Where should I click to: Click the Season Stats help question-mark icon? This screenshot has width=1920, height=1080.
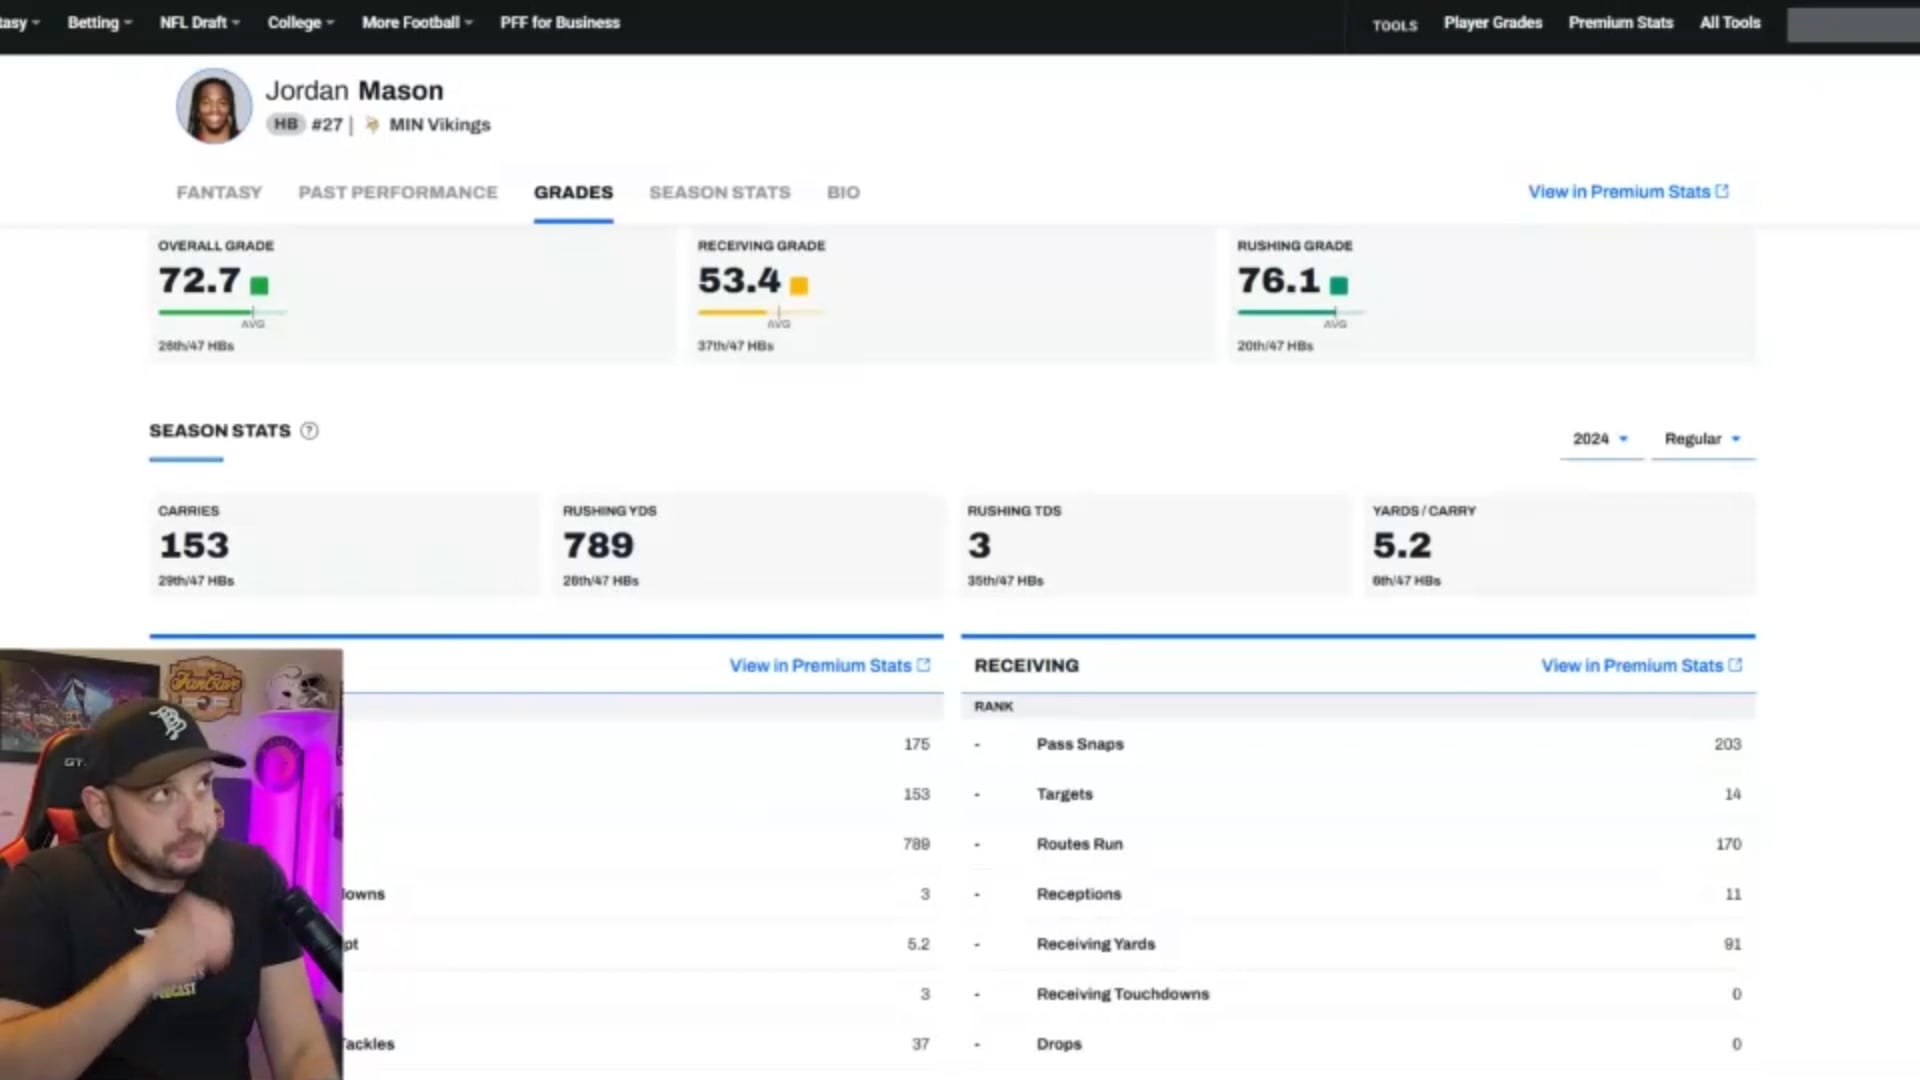tap(309, 431)
